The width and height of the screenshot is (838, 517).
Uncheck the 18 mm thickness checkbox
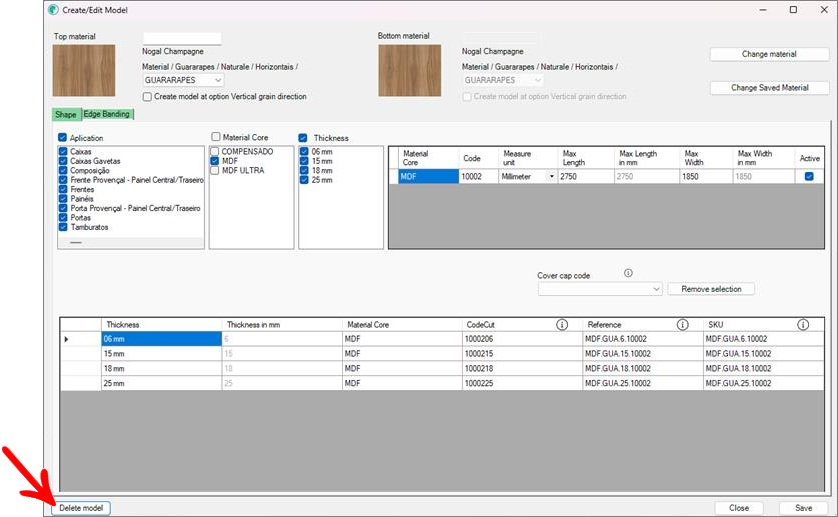[304, 170]
